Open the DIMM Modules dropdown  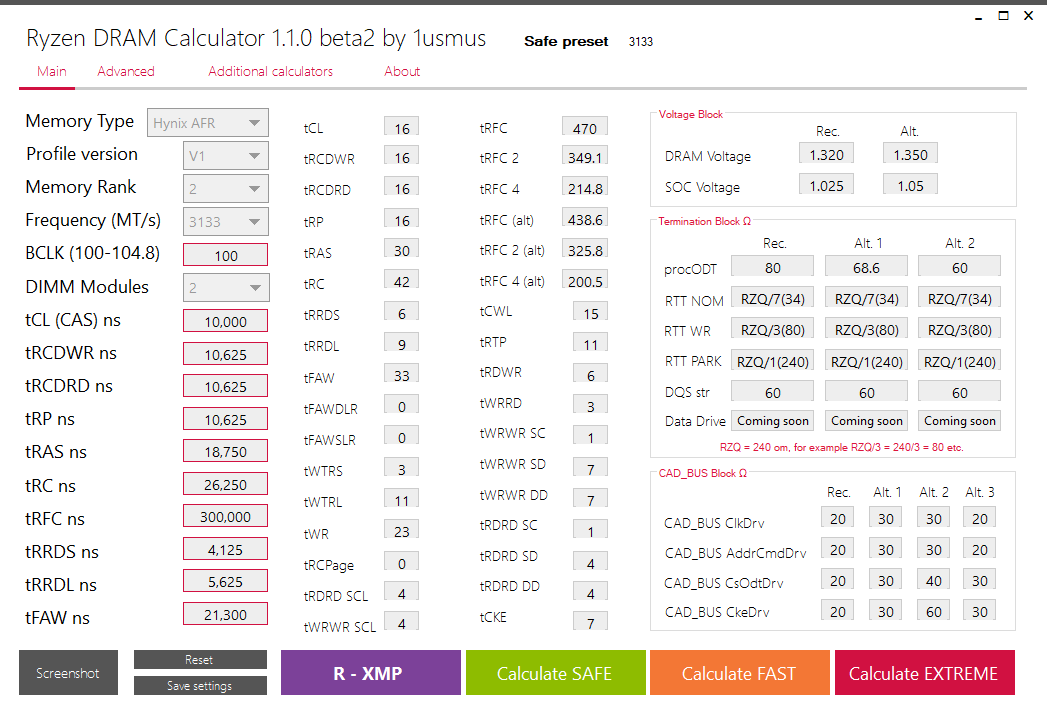click(x=226, y=288)
